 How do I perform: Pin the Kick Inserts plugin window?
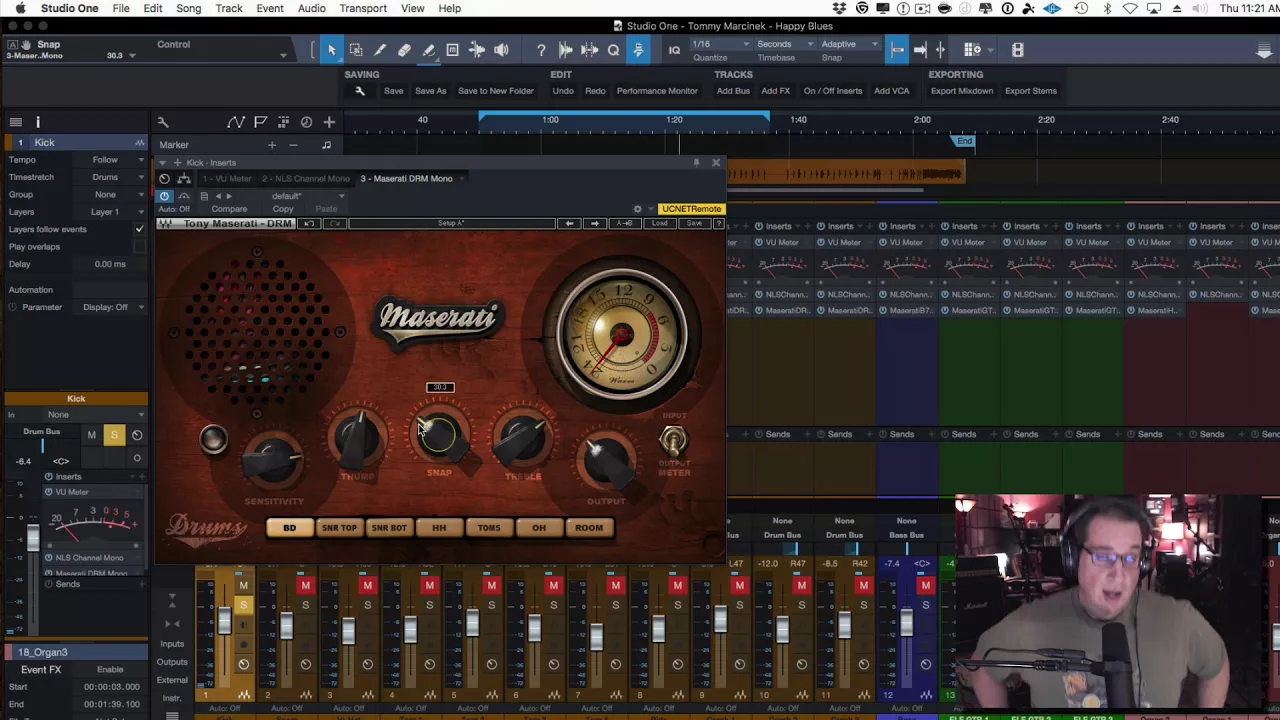tap(696, 162)
